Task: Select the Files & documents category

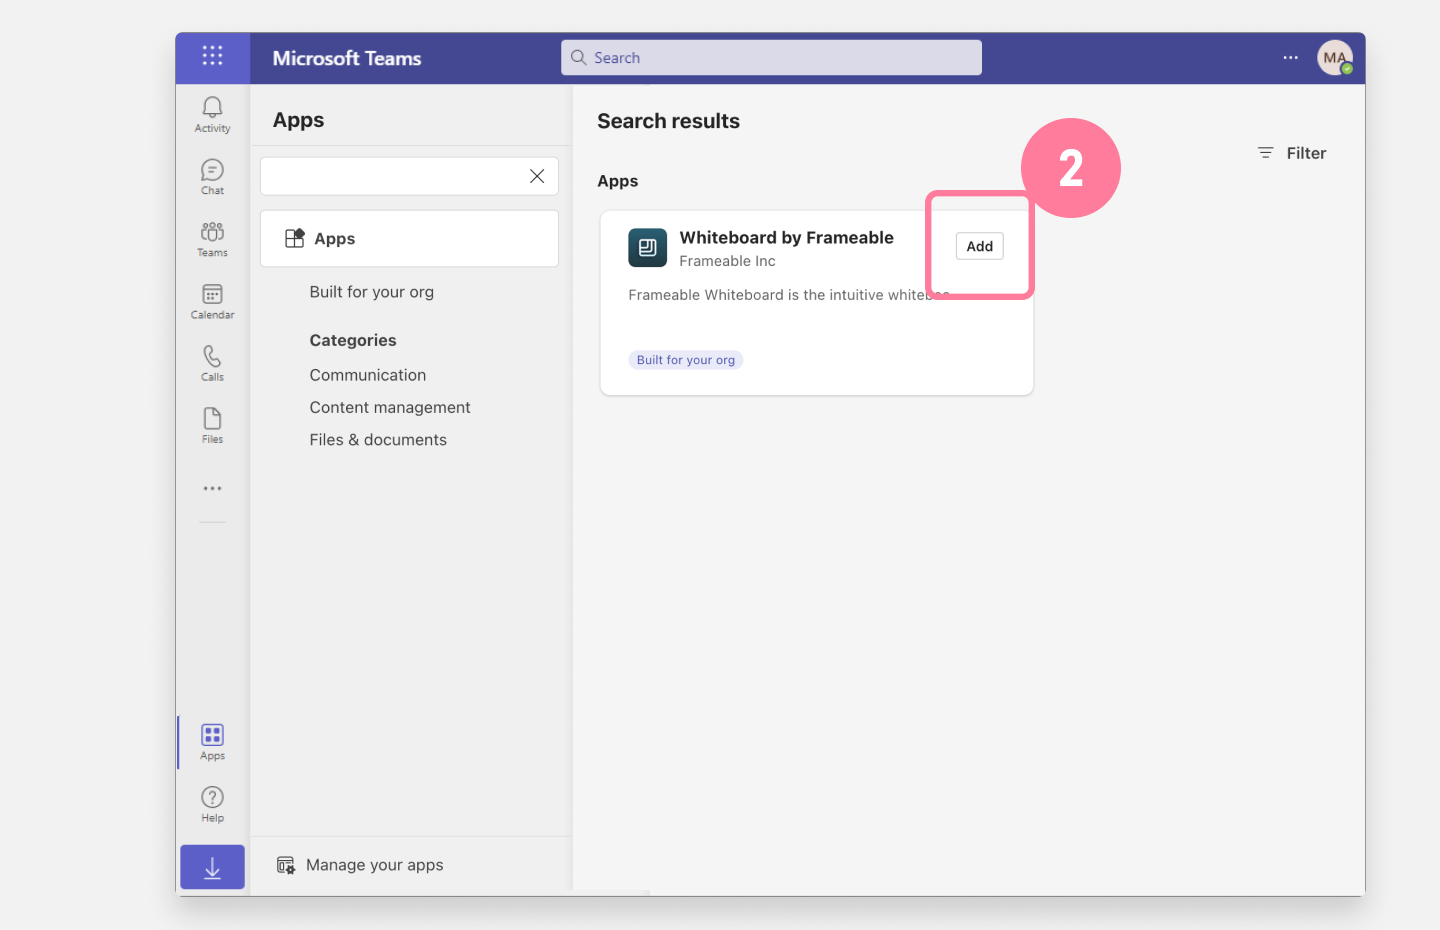Action: pyautogui.click(x=378, y=440)
